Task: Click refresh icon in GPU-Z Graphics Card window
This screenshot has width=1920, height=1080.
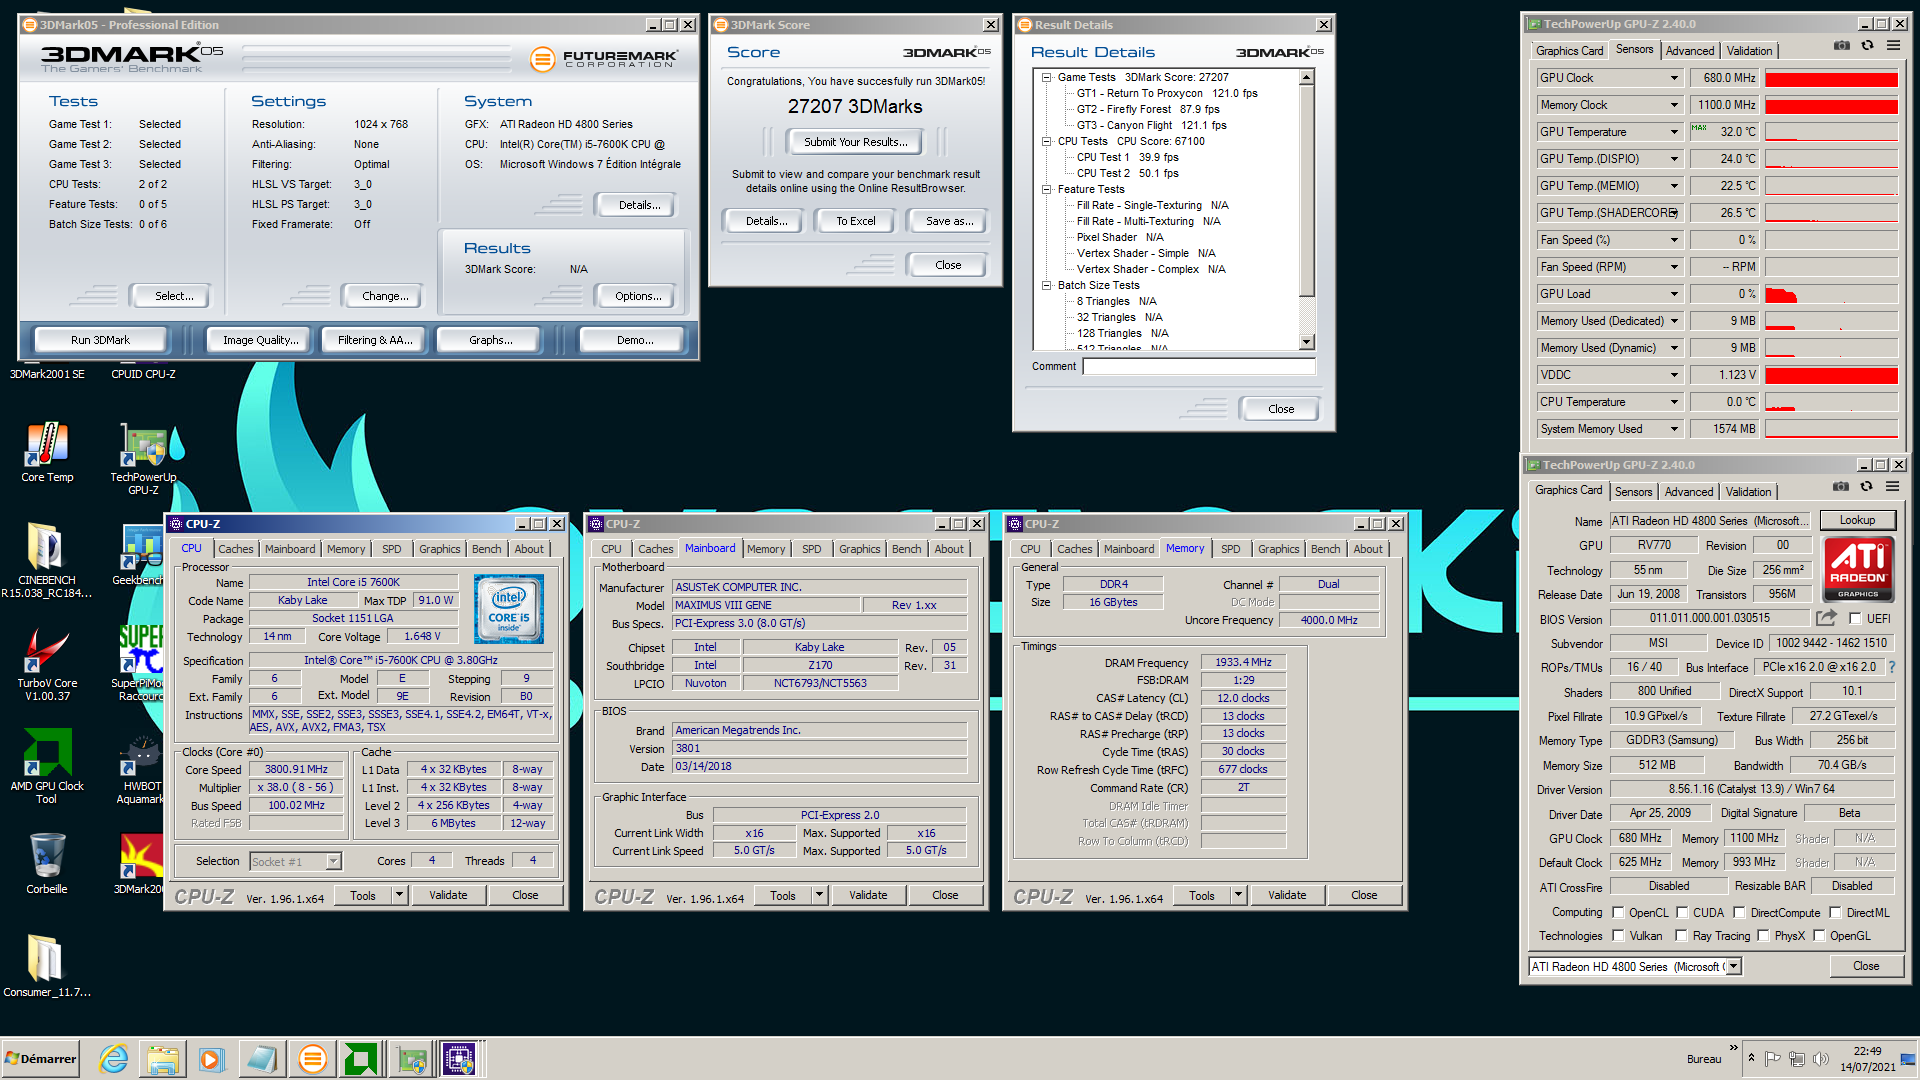Action: coord(1866,487)
